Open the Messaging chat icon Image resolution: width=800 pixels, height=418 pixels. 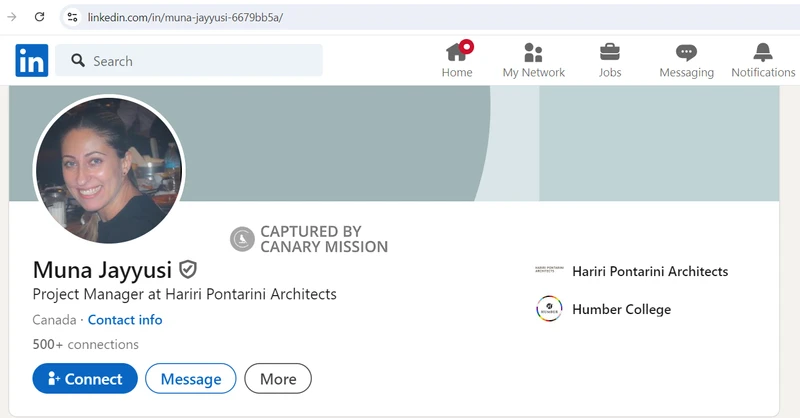click(x=686, y=52)
